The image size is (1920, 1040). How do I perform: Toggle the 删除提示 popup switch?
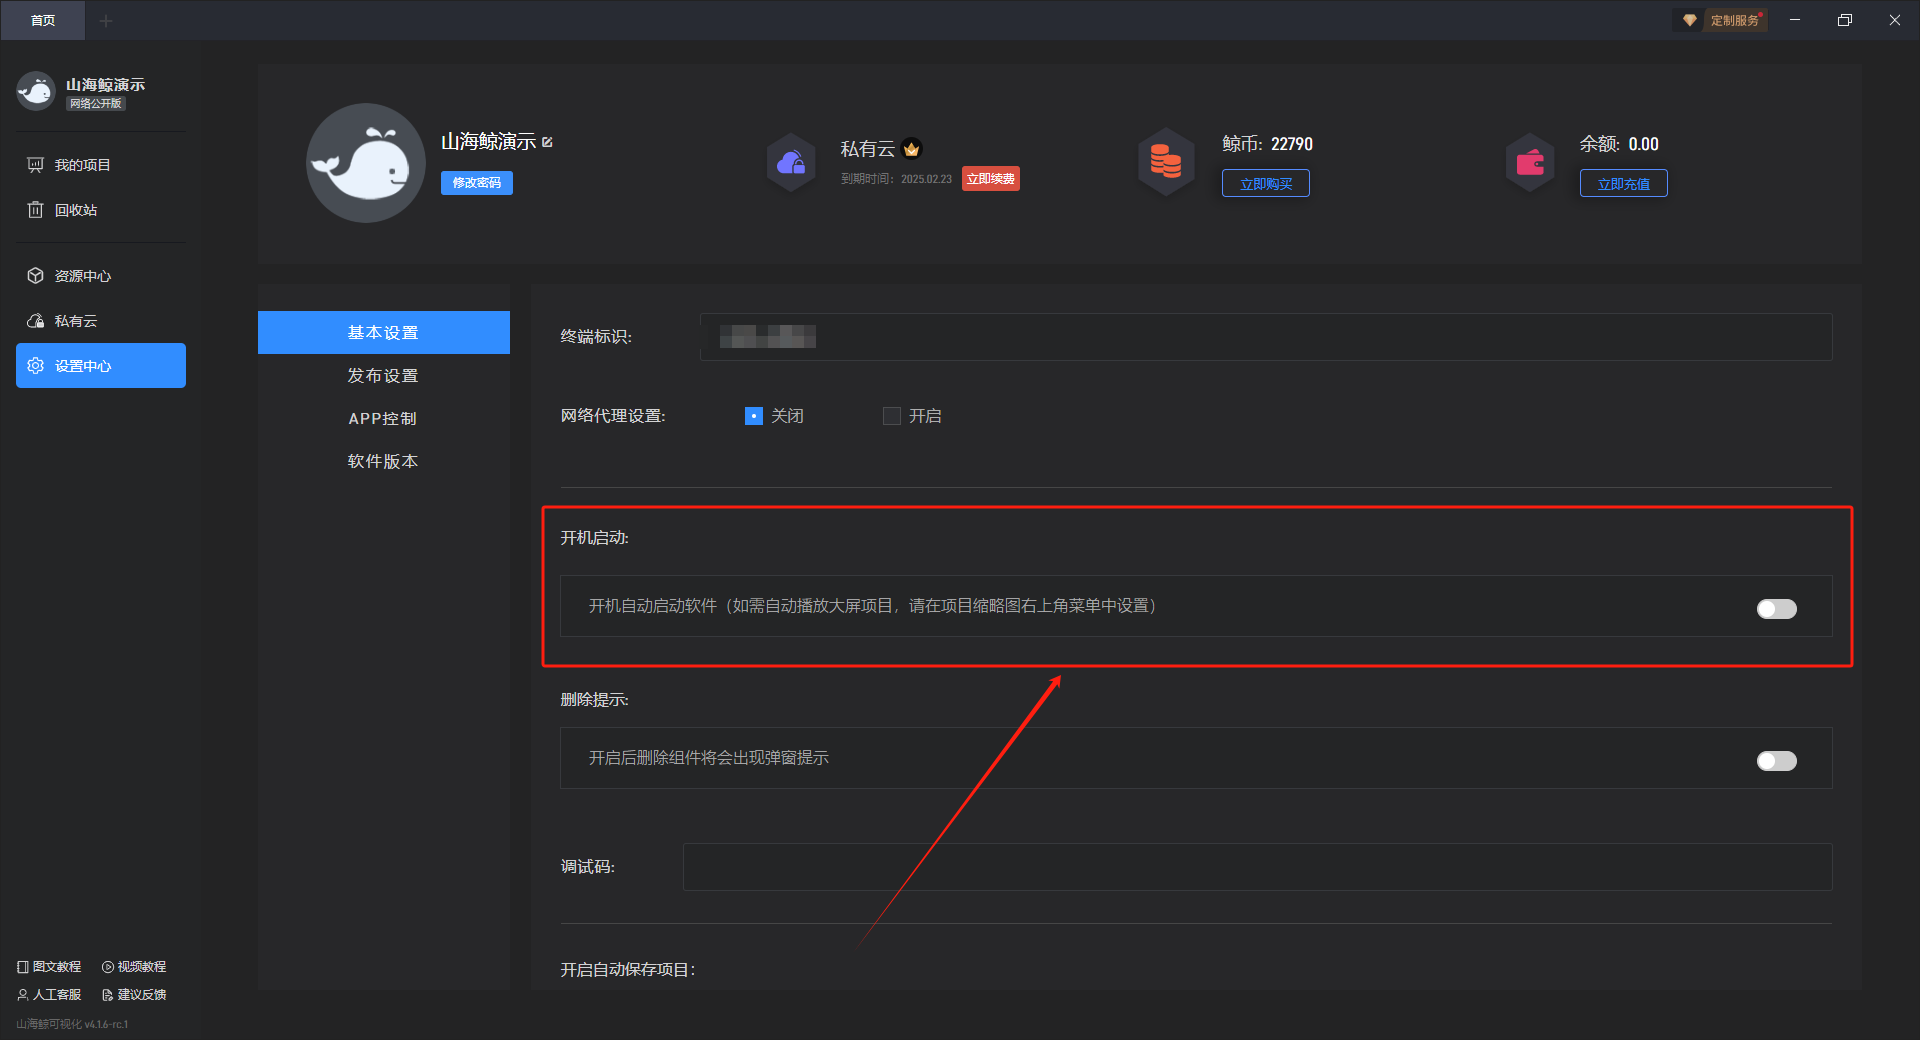1776,761
